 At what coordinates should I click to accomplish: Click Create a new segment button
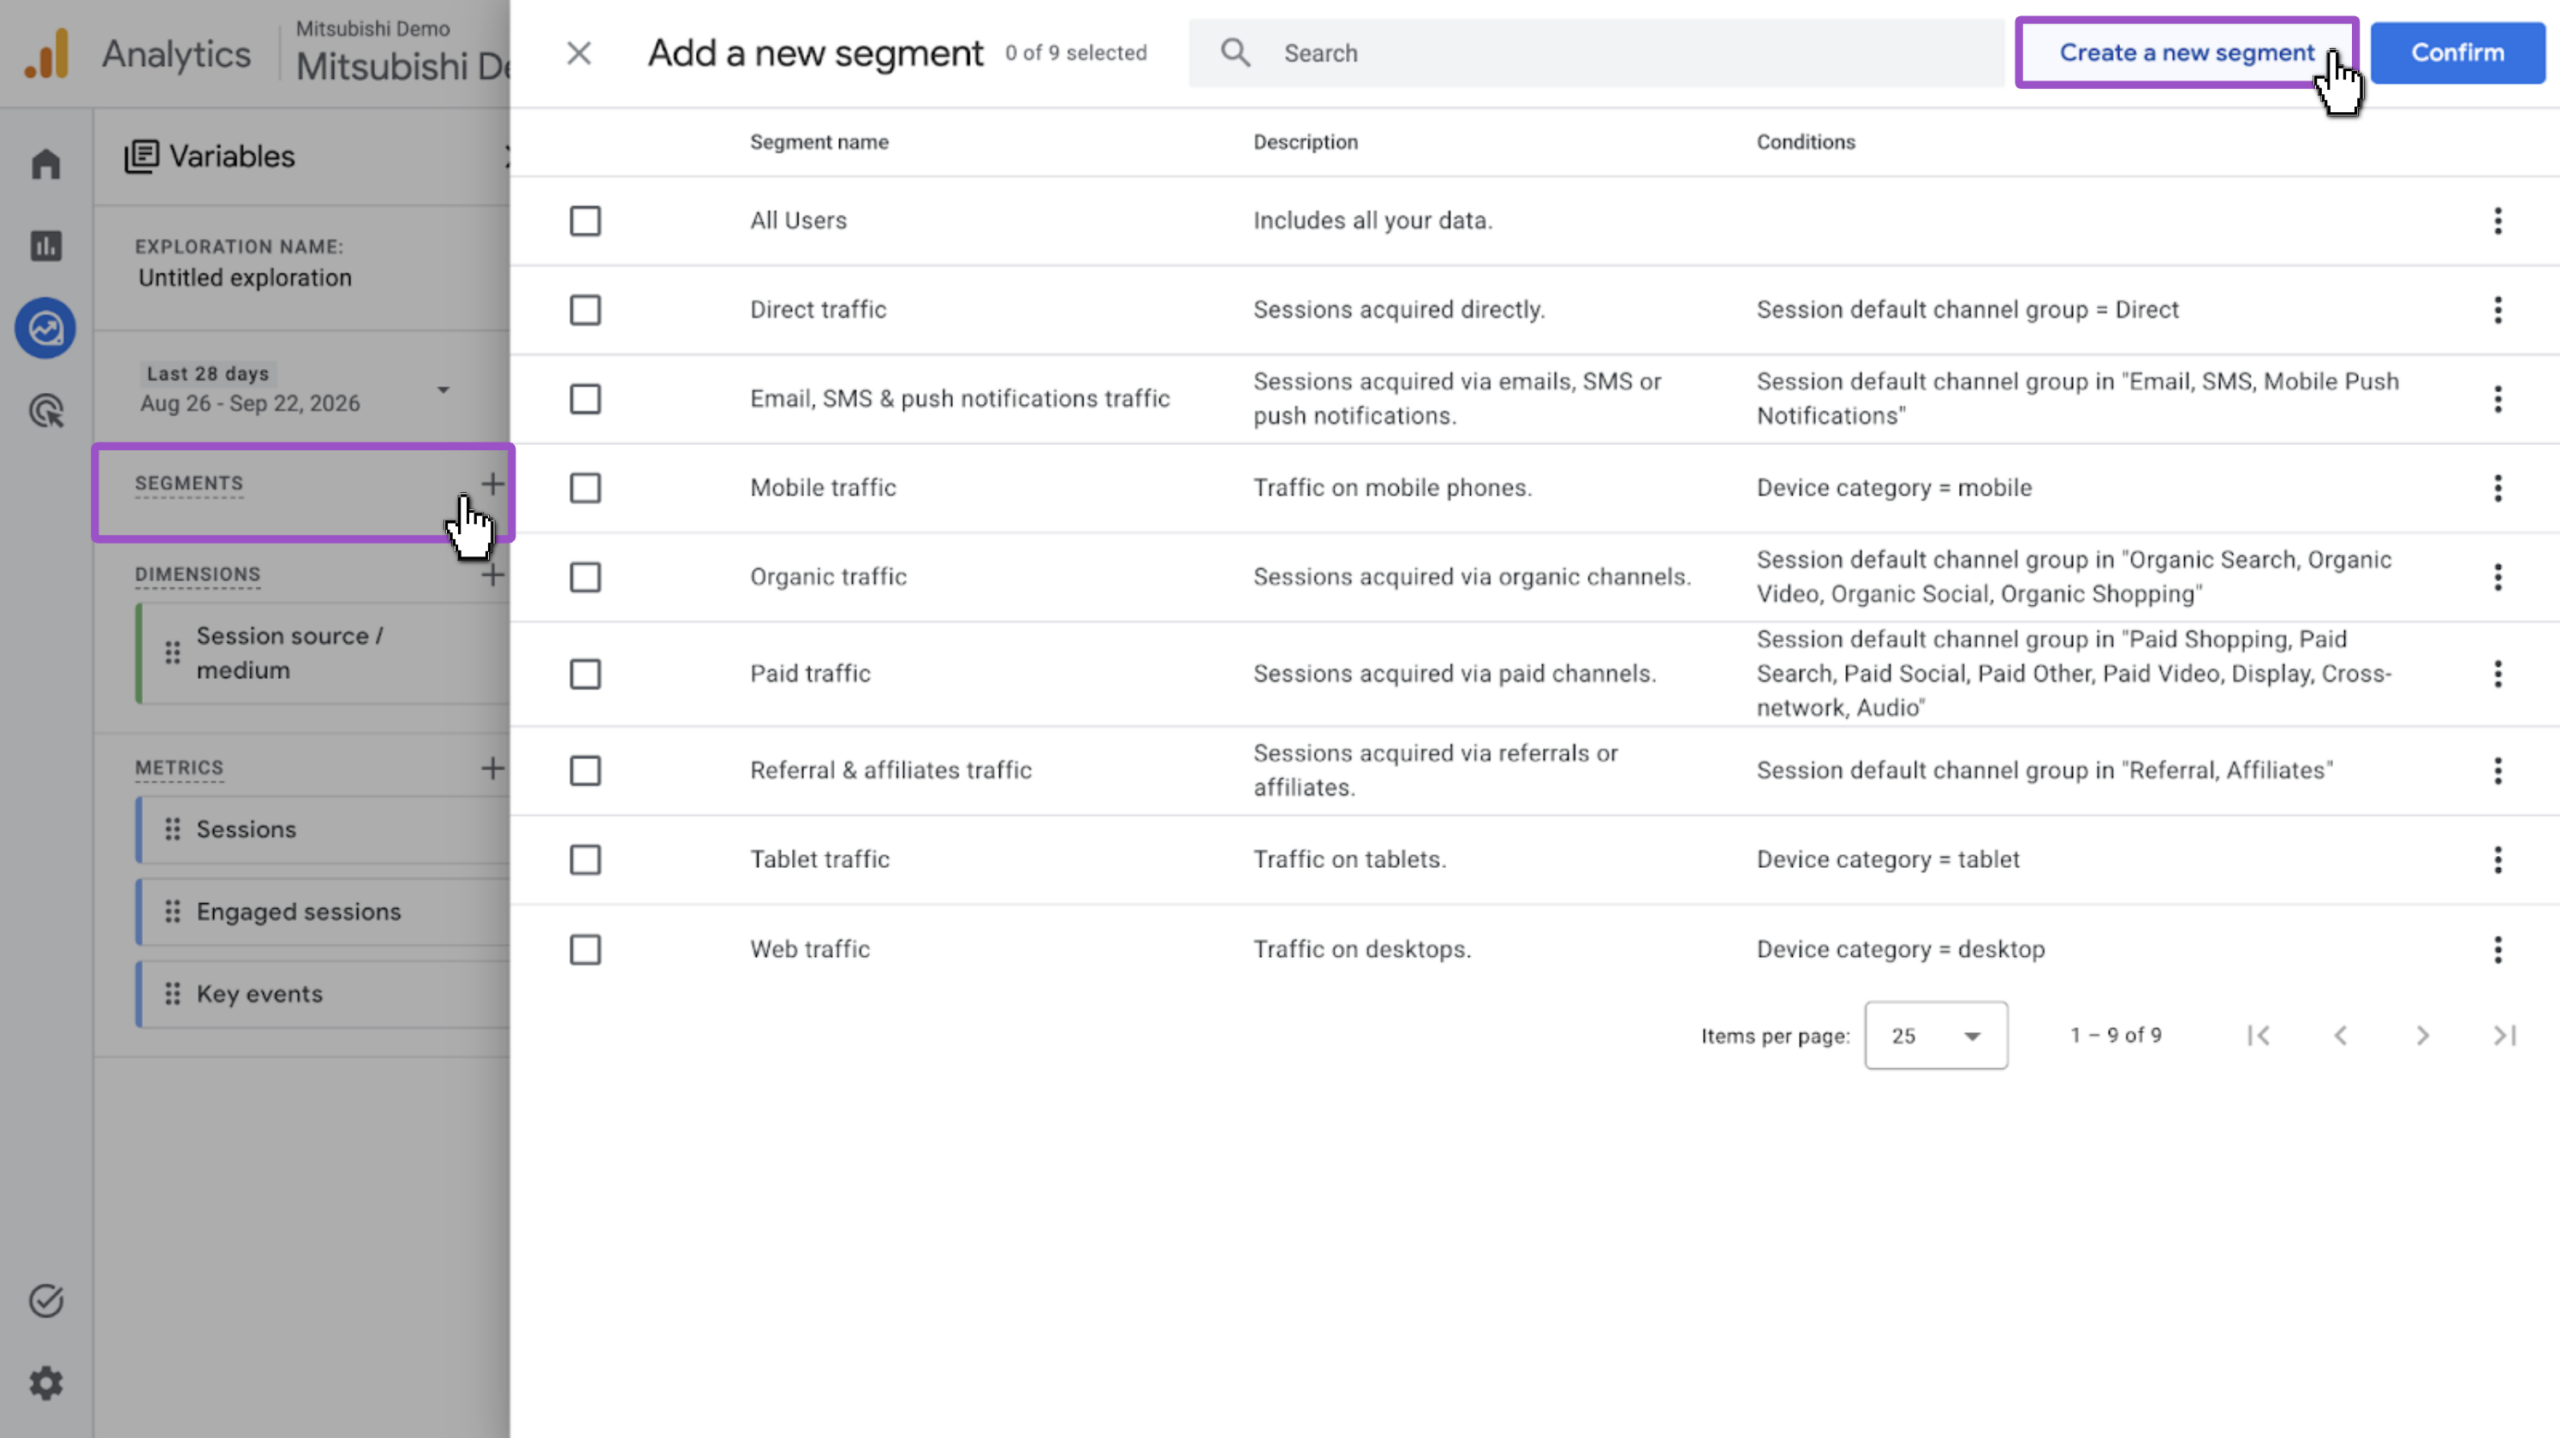2186,53
